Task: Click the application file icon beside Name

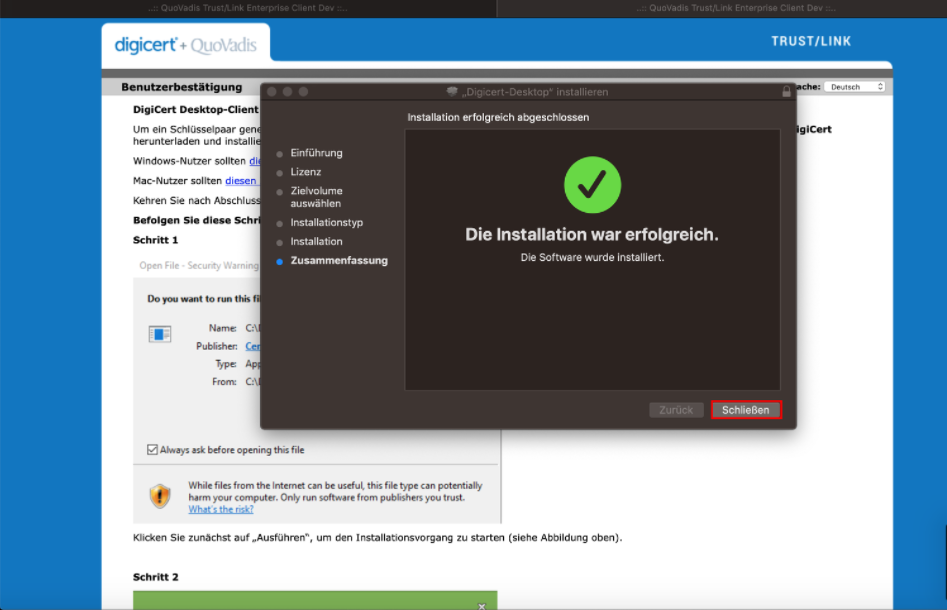Action: 160,334
